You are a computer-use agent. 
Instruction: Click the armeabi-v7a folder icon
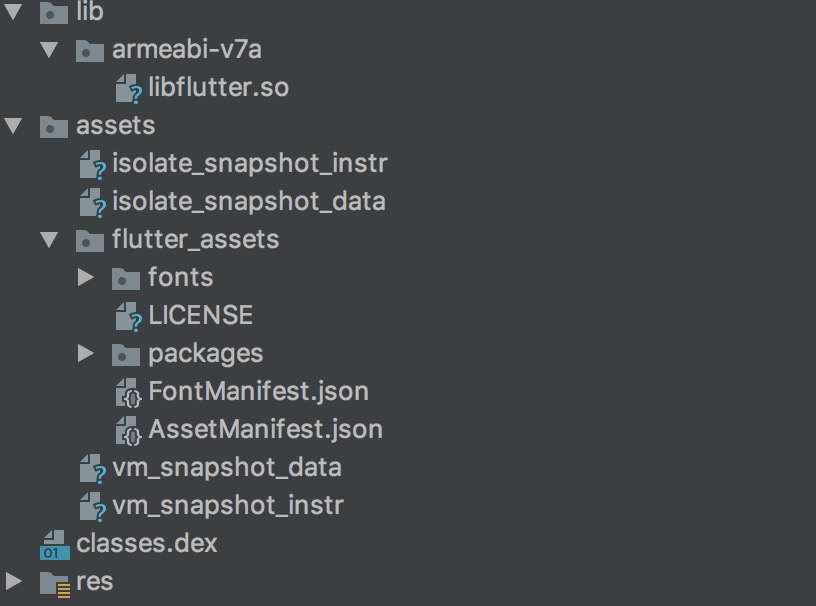[x=90, y=50]
